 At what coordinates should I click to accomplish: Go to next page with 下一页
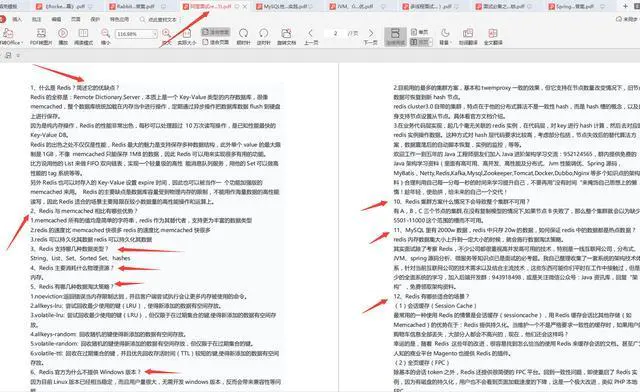pos(370,36)
